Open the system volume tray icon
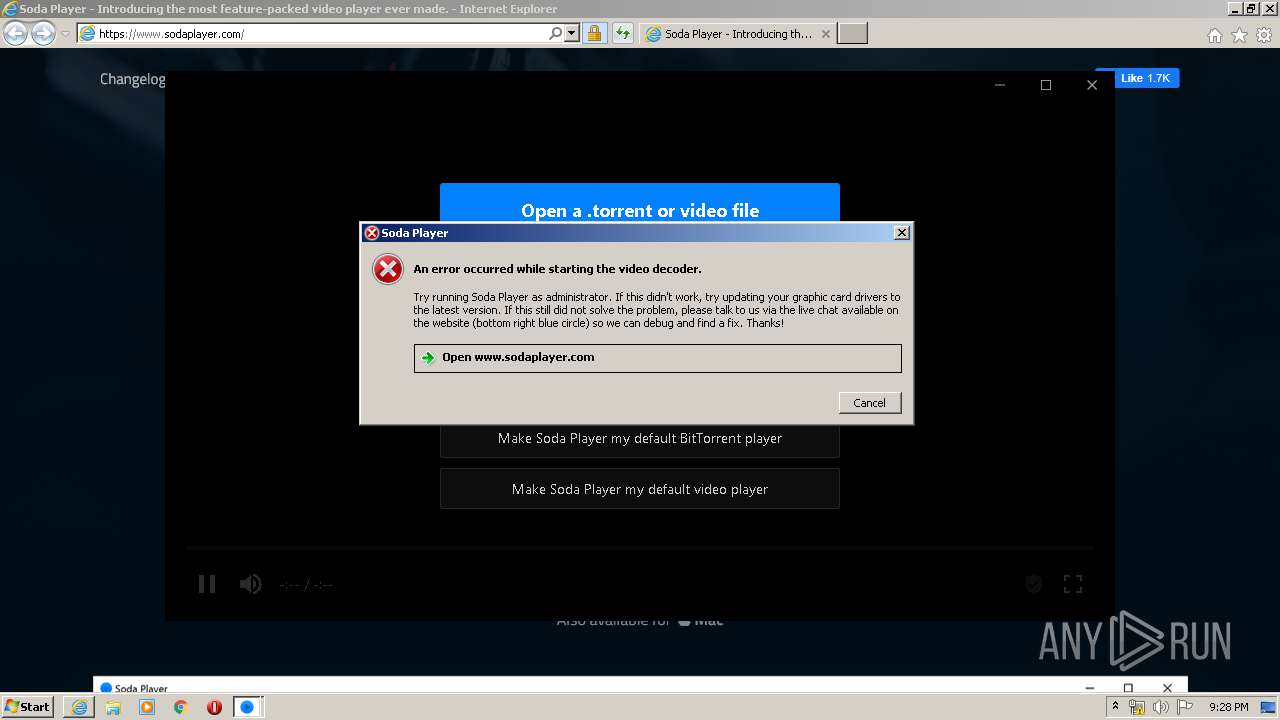Viewport: 1280px width, 720px height. (x=1161, y=707)
